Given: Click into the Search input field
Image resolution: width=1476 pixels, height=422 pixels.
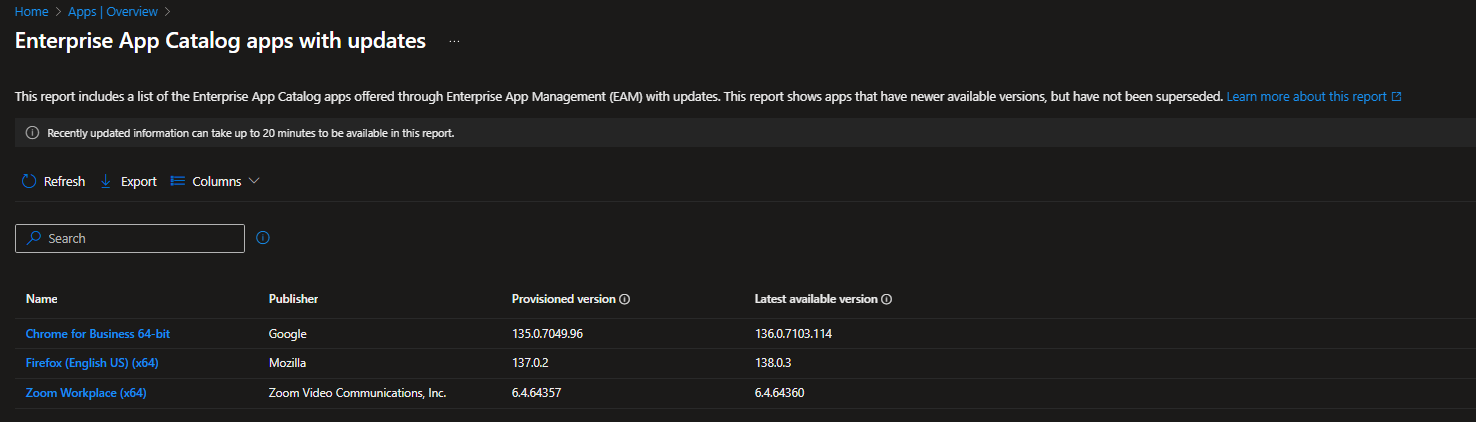Looking at the screenshot, I should (x=130, y=238).
